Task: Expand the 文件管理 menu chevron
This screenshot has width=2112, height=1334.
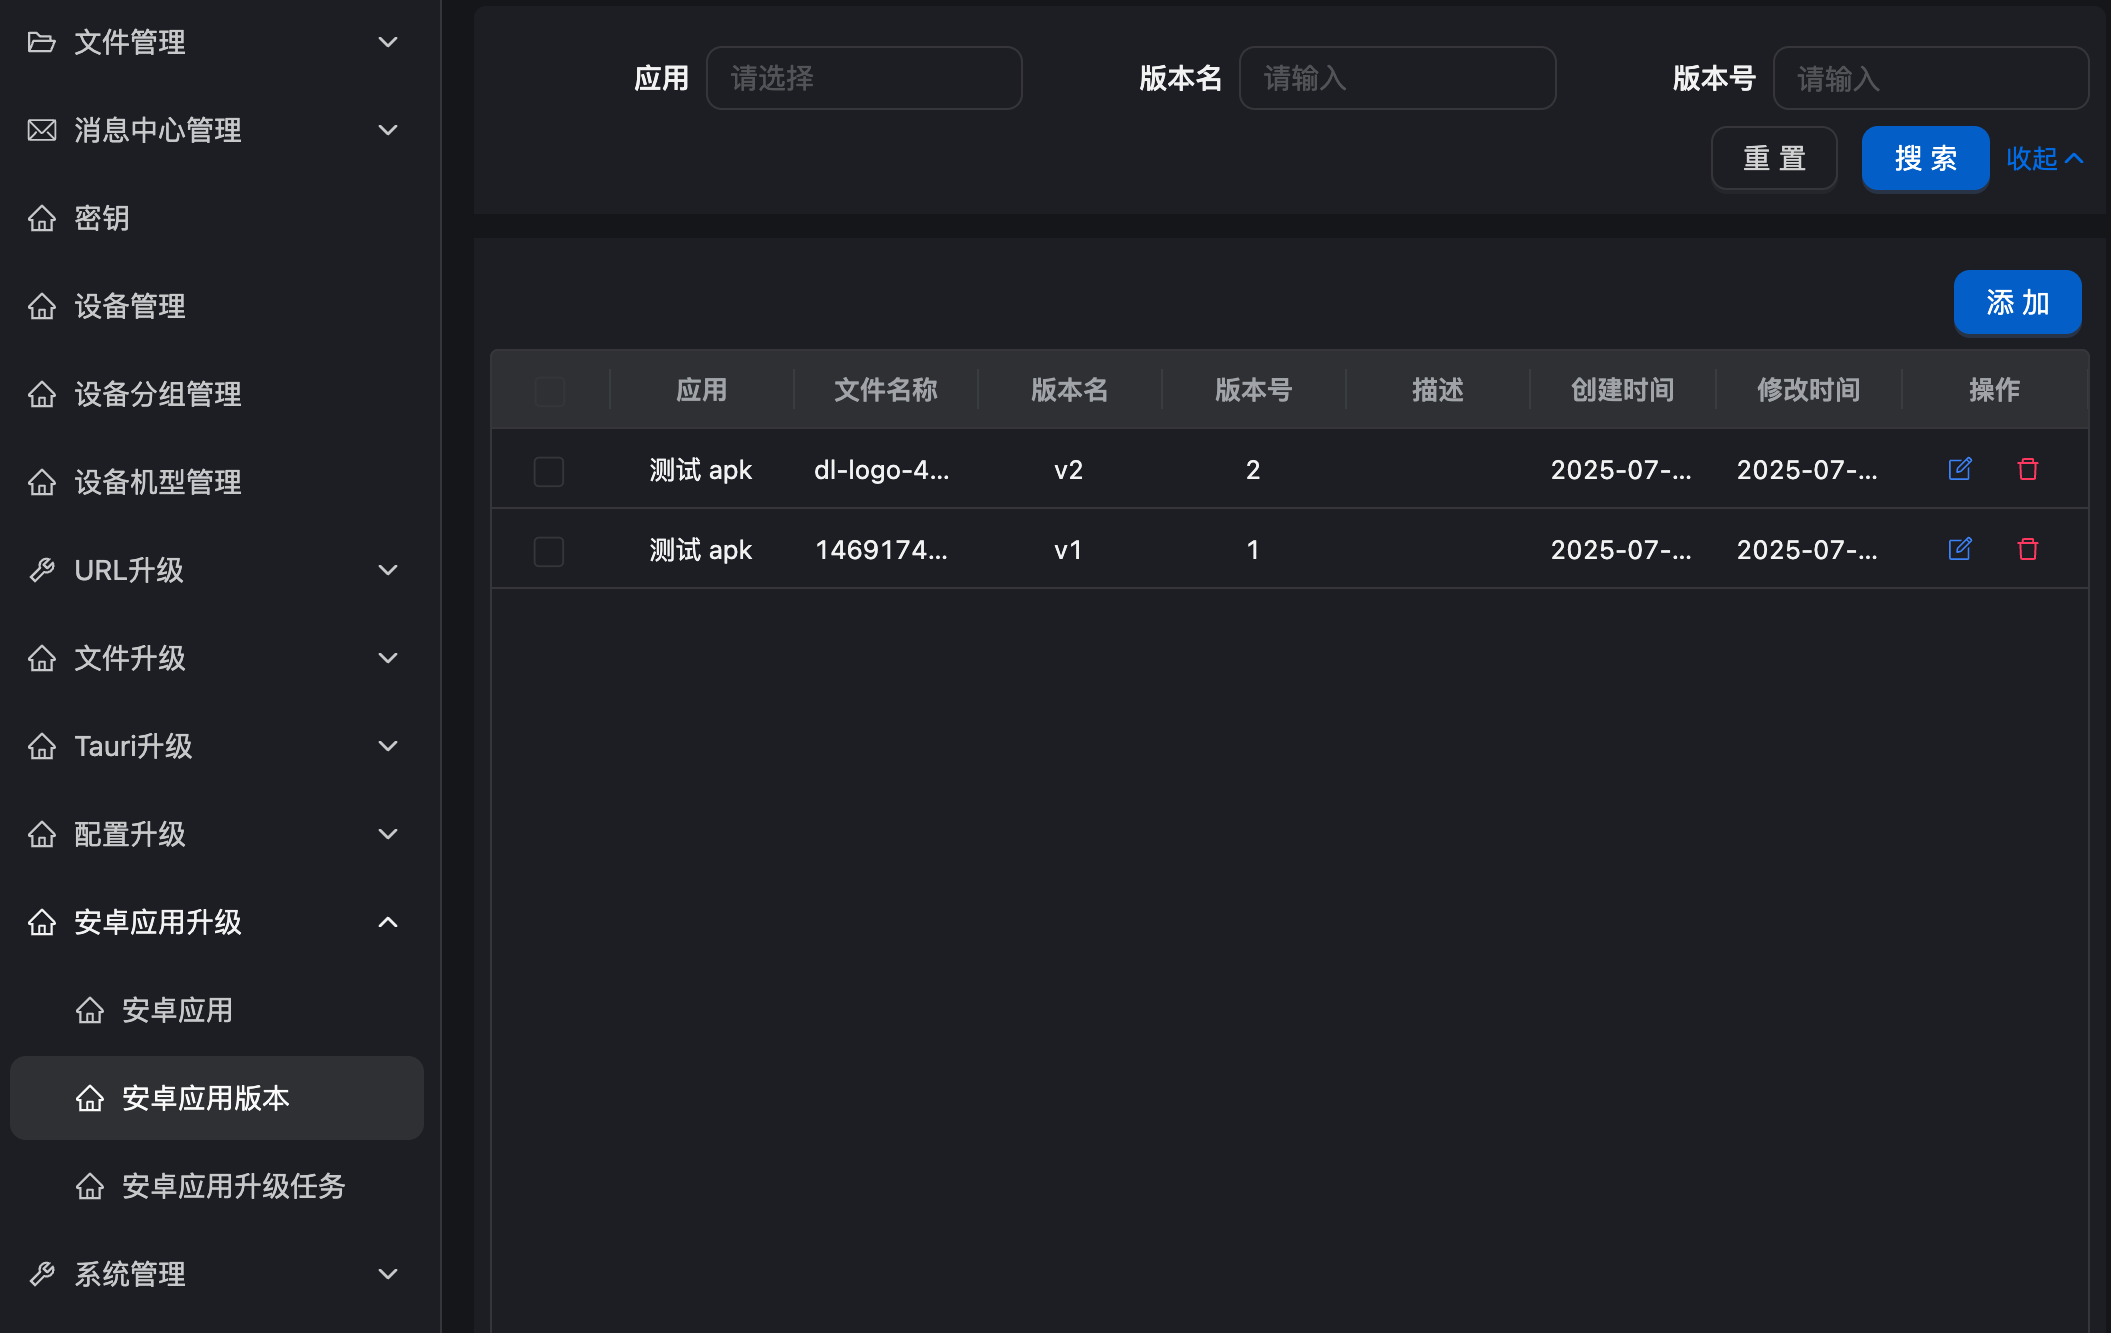Action: click(388, 42)
